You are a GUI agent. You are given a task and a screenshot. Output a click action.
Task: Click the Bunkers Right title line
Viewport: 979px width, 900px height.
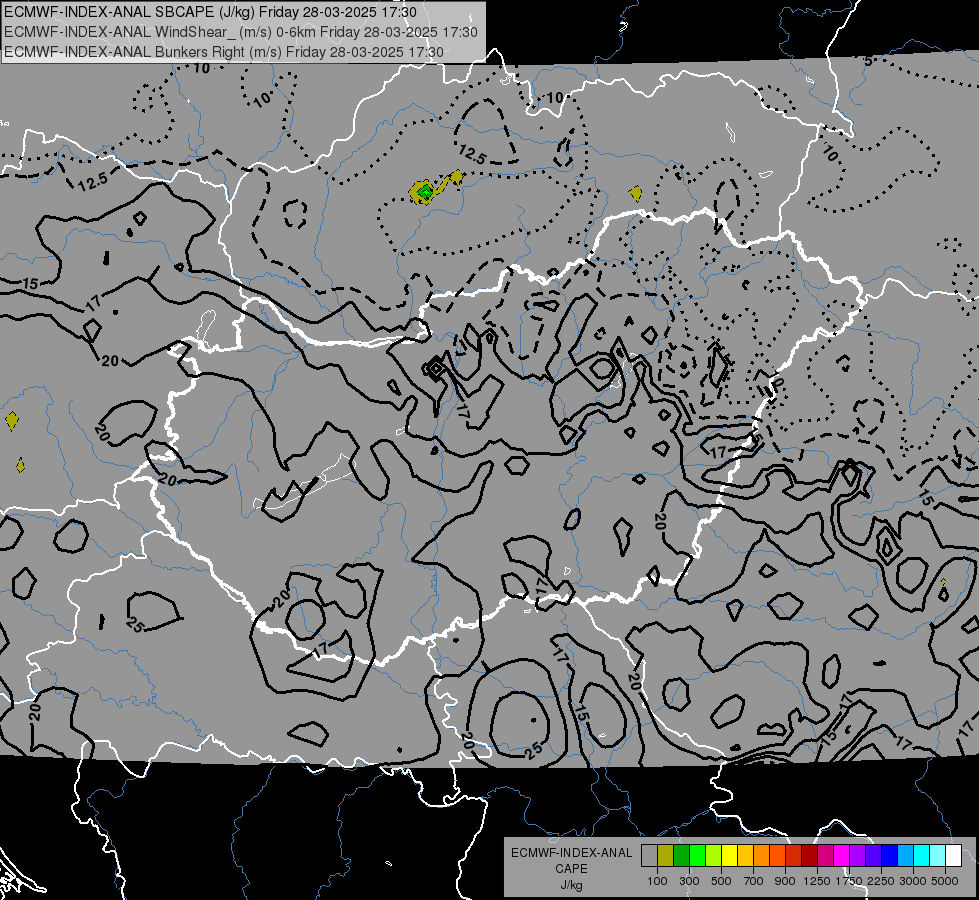(x=224, y=52)
